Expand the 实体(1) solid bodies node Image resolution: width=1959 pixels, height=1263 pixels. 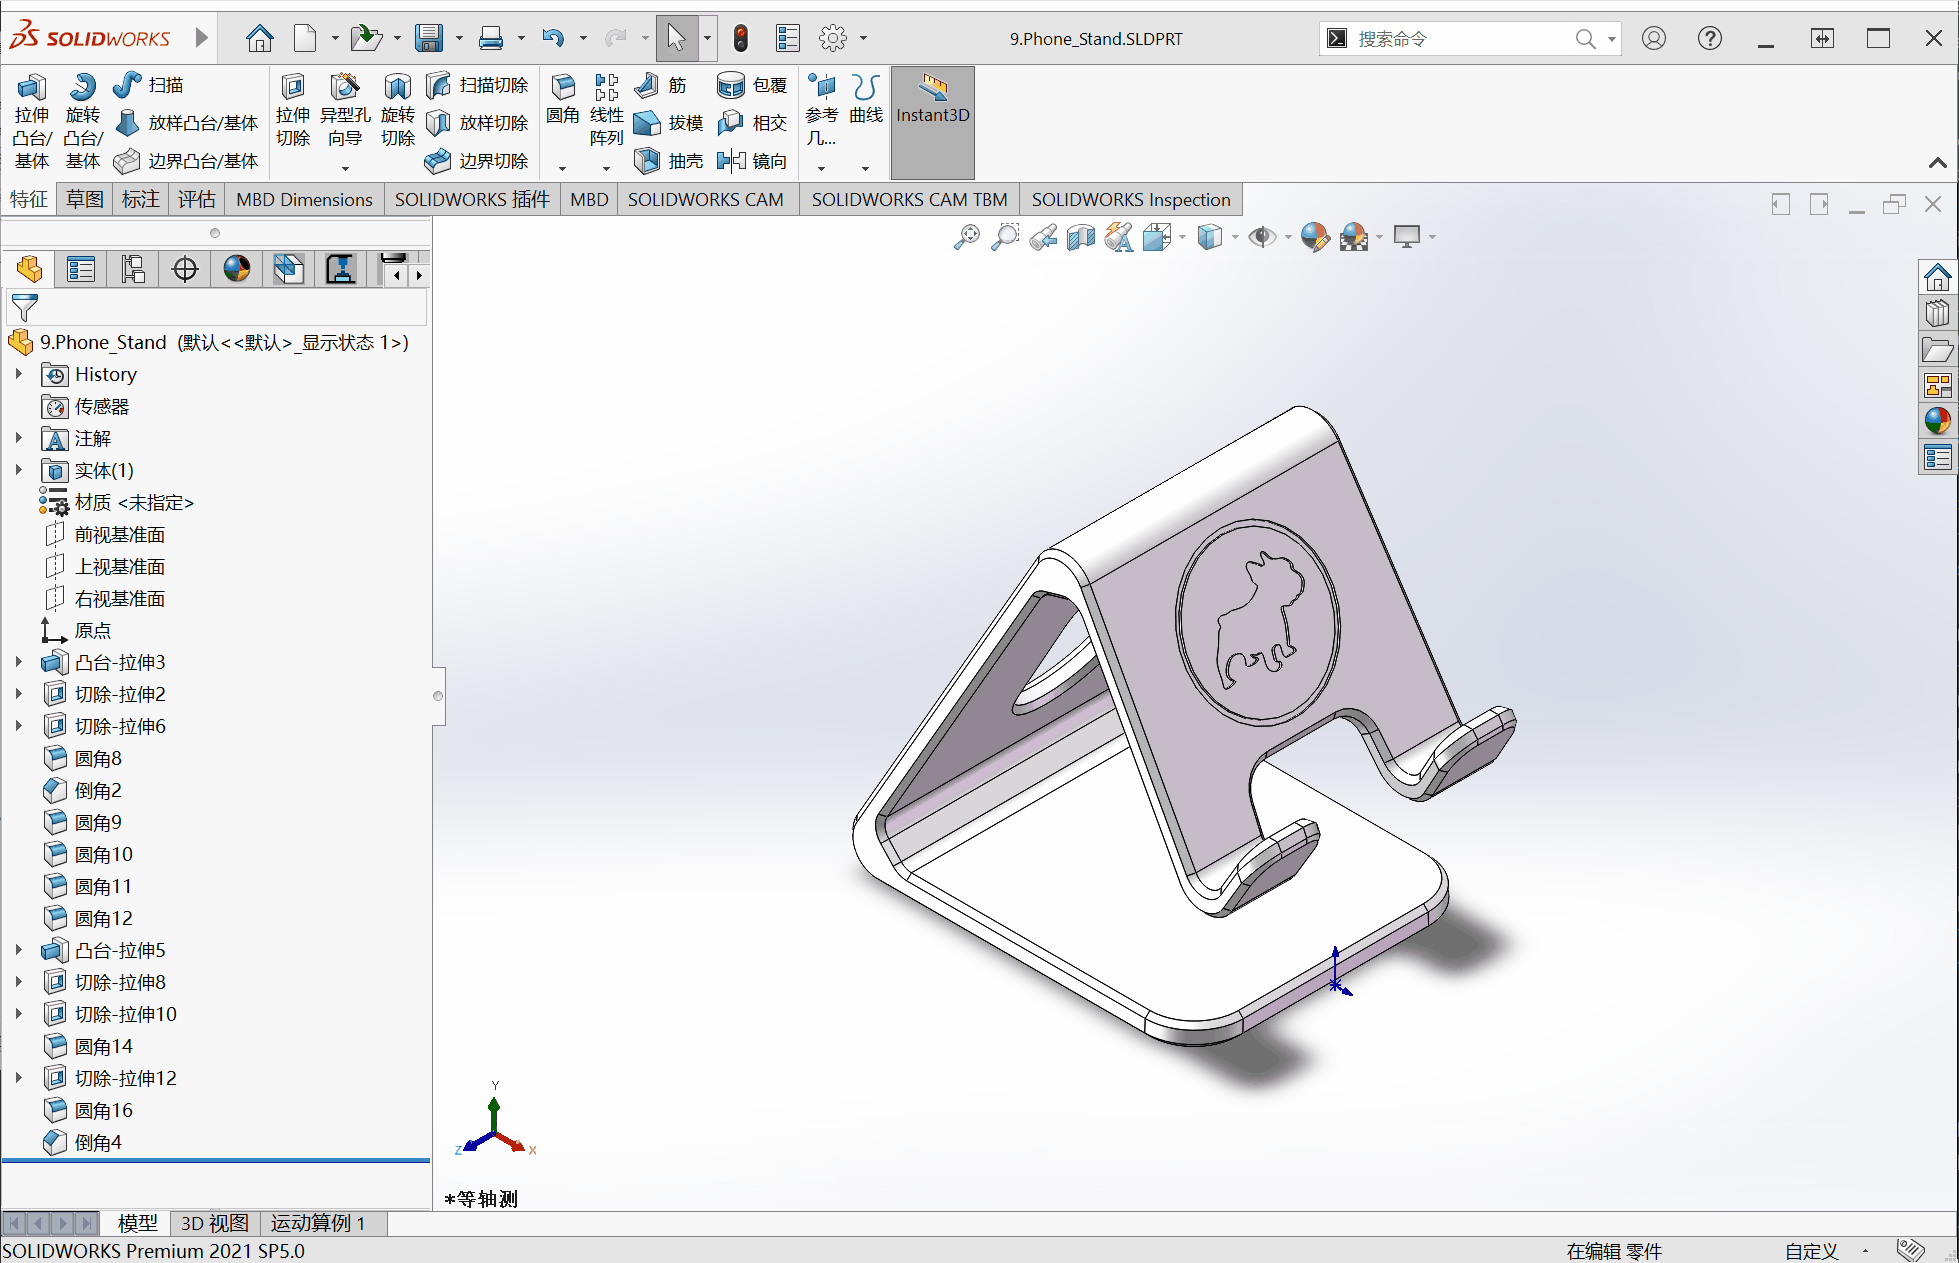(18, 470)
